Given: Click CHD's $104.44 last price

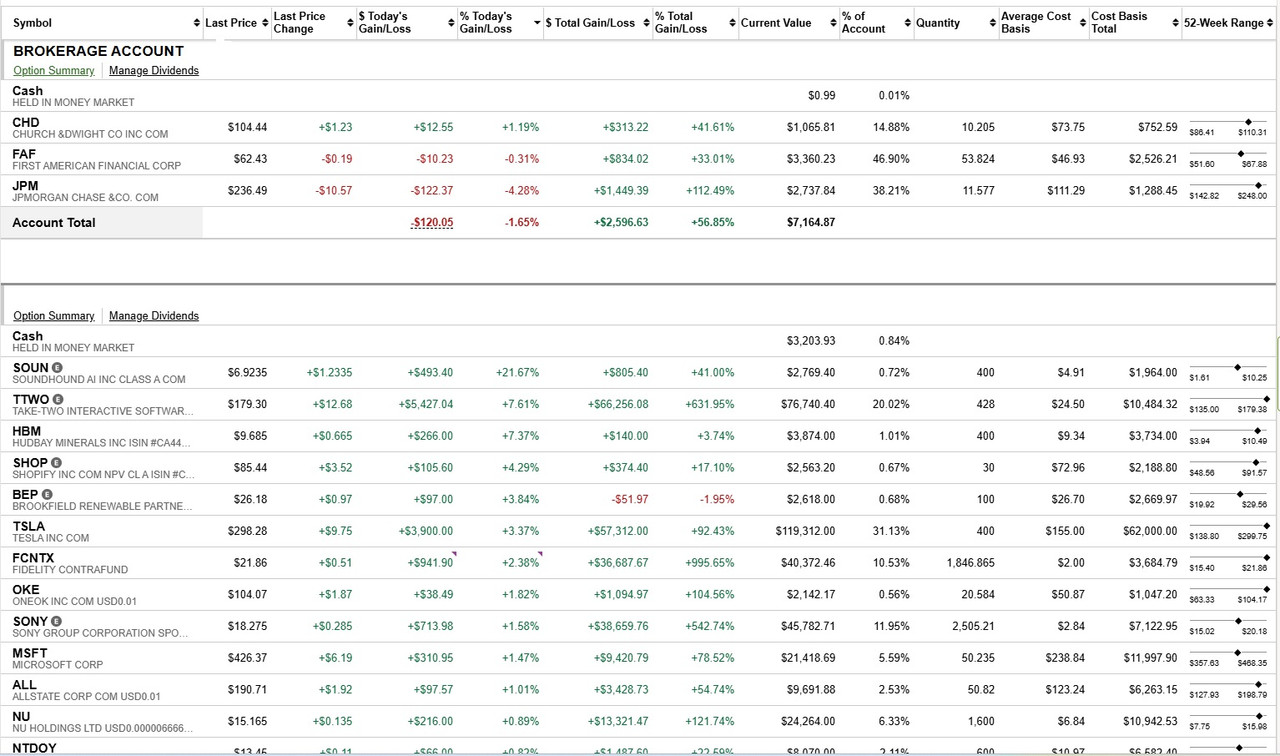Looking at the screenshot, I should point(247,127).
